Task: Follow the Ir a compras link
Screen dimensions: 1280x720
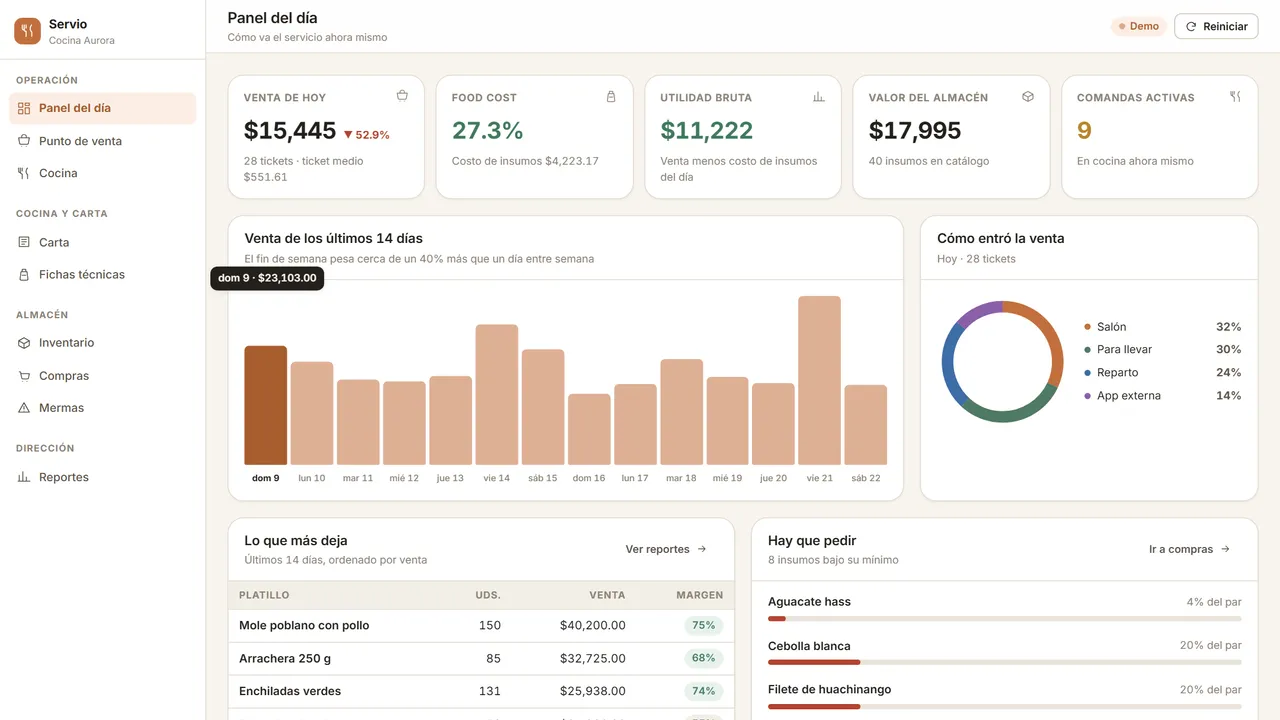Action: pos(1190,549)
